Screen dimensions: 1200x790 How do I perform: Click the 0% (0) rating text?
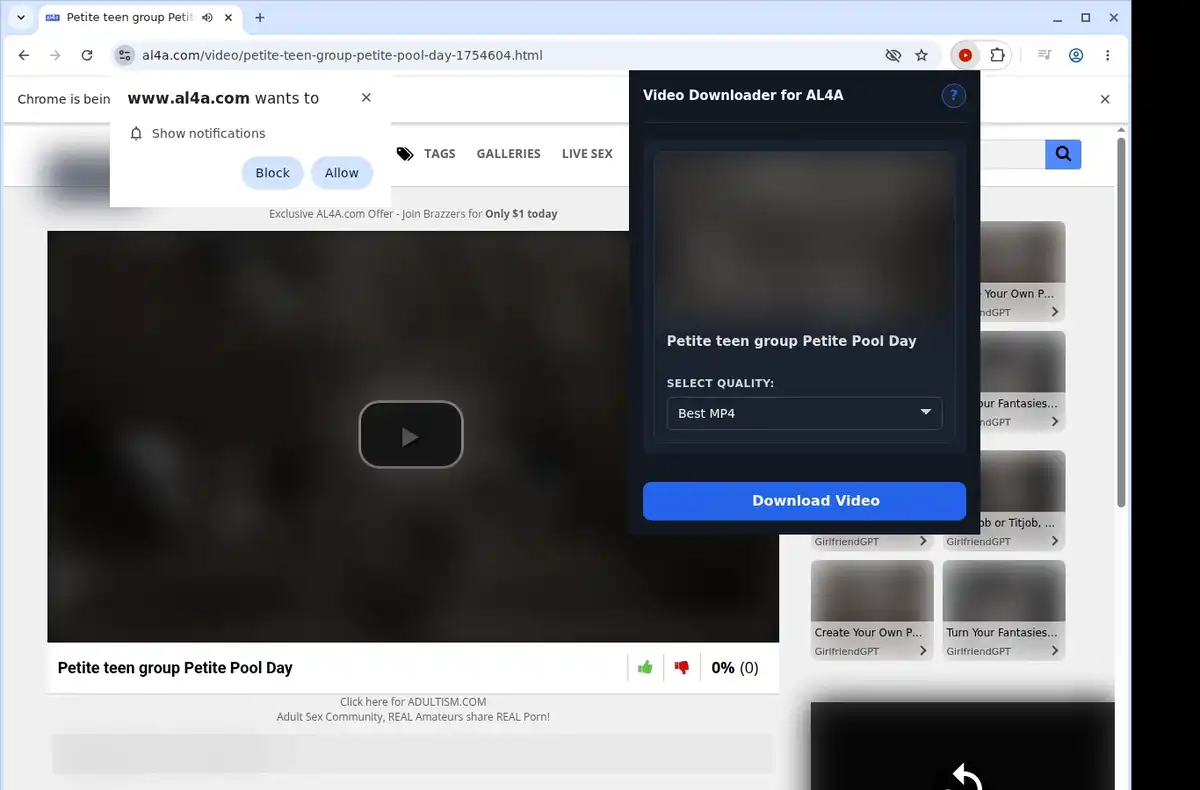(735, 668)
